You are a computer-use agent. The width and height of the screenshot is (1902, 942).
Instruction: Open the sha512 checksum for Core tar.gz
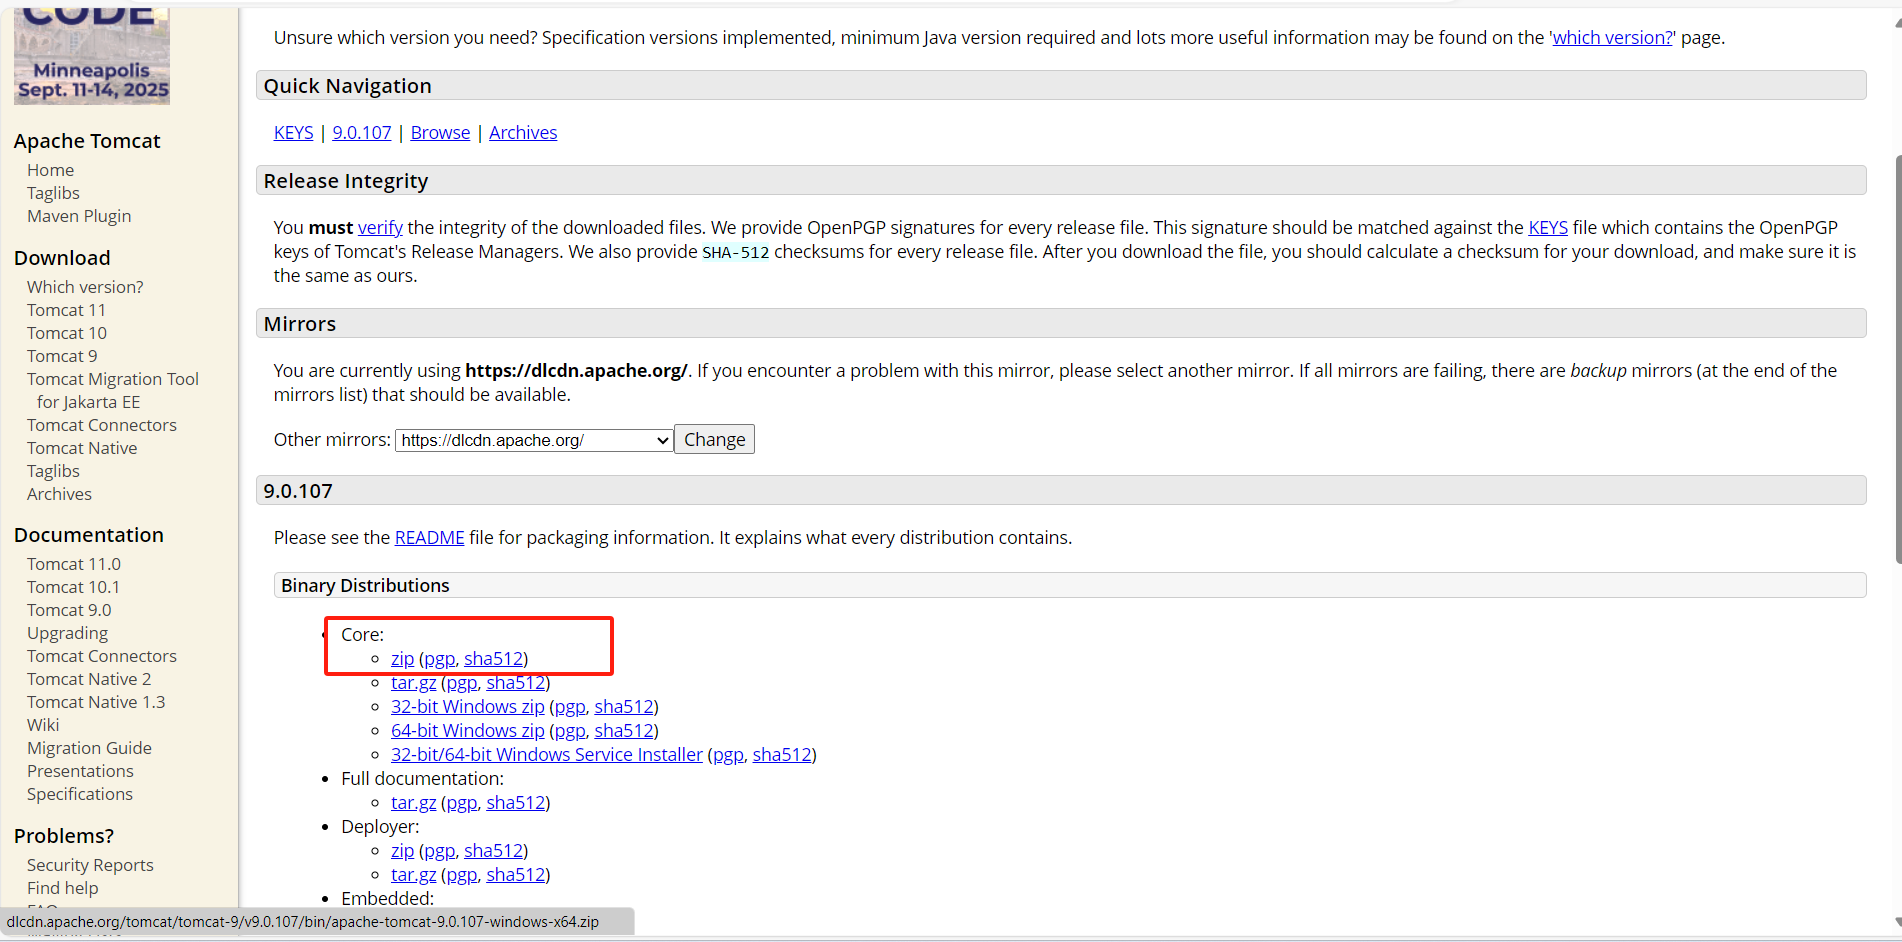coord(516,682)
